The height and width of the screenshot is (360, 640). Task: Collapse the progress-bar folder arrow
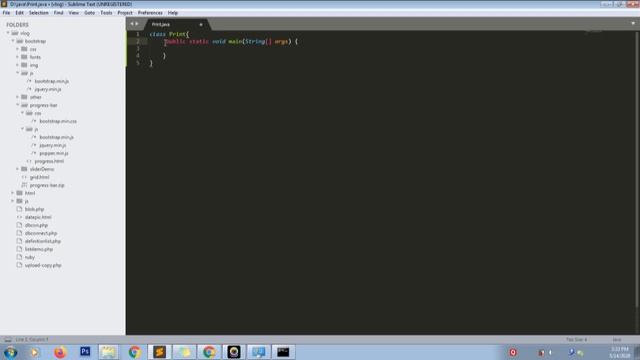click(18, 105)
